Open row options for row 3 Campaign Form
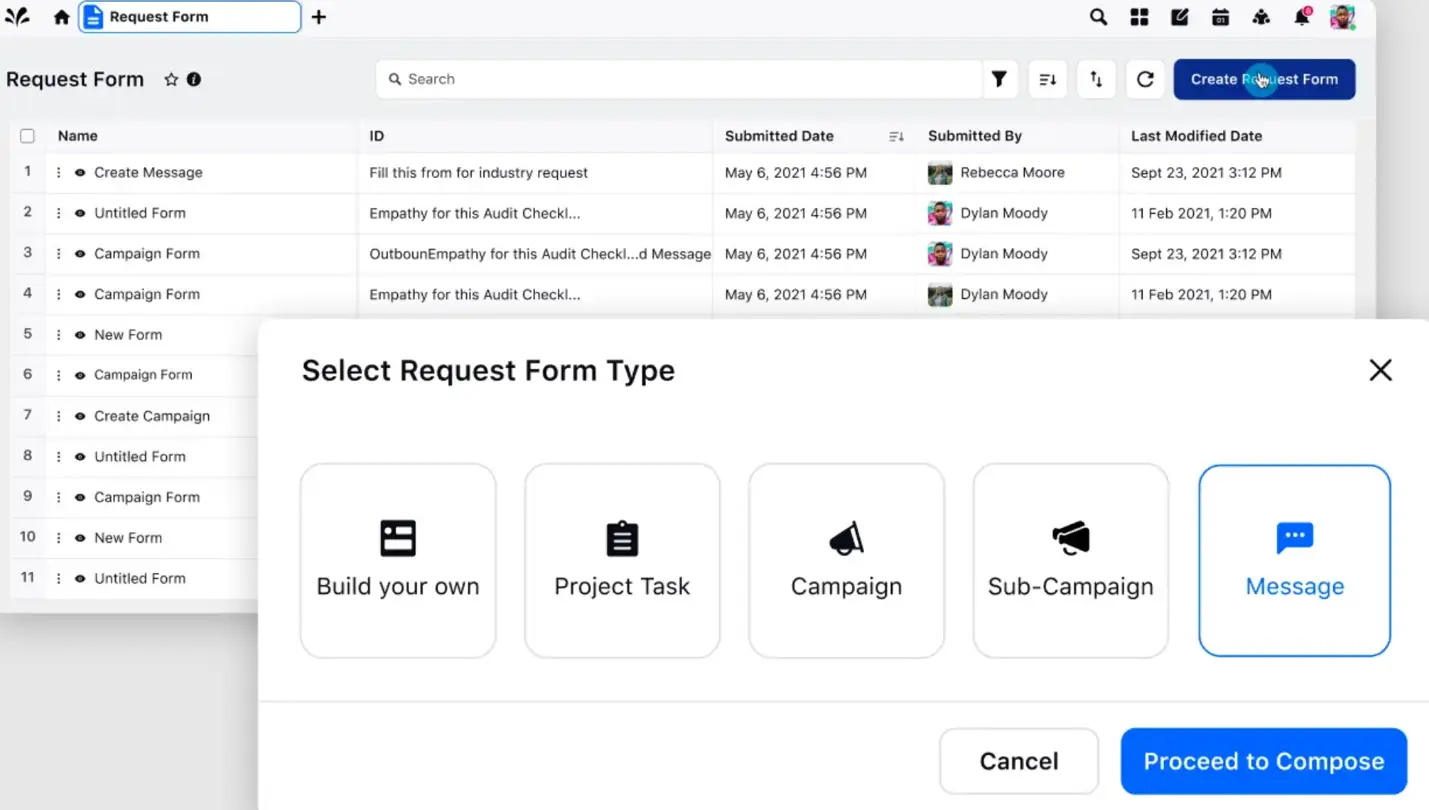This screenshot has width=1429, height=810. point(59,254)
